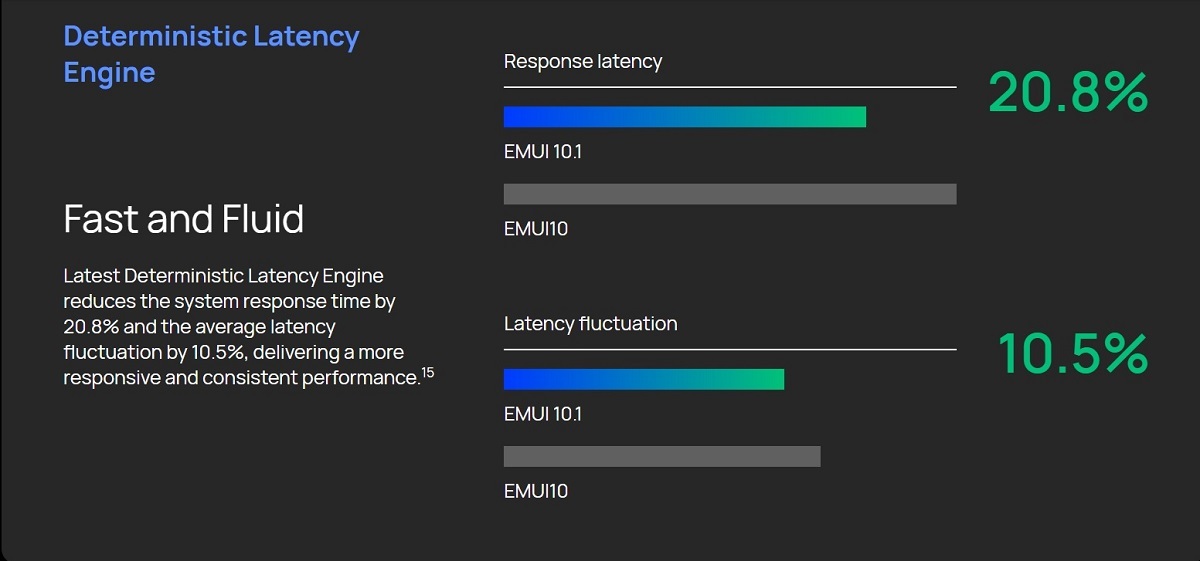
Task: Click EMUI10 label under Response latency
Action: pyautogui.click(x=536, y=229)
